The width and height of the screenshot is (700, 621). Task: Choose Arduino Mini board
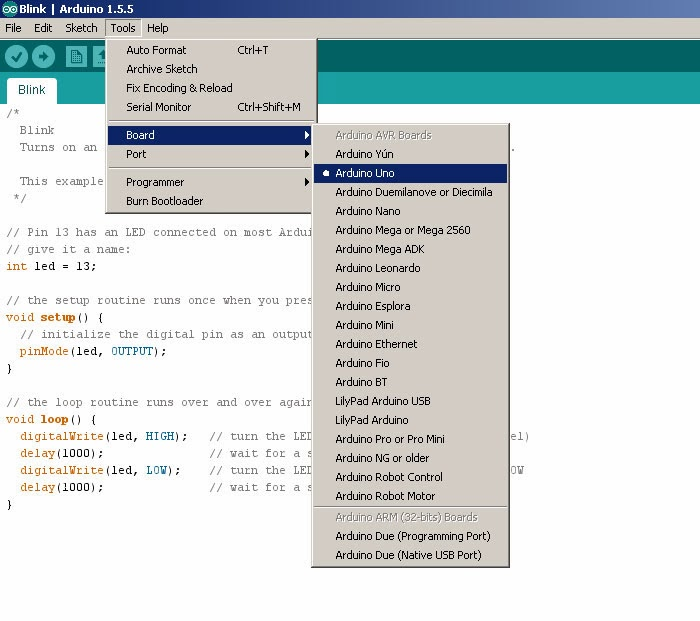[410, 325]
